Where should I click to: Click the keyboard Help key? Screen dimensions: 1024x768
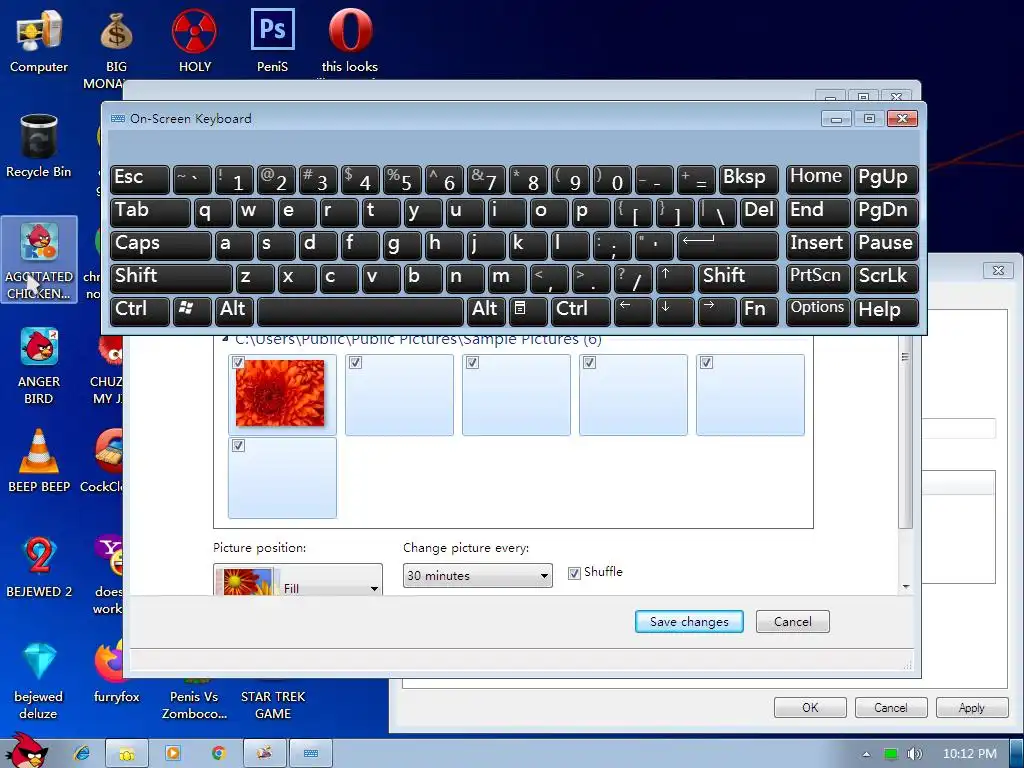(886, 312)
